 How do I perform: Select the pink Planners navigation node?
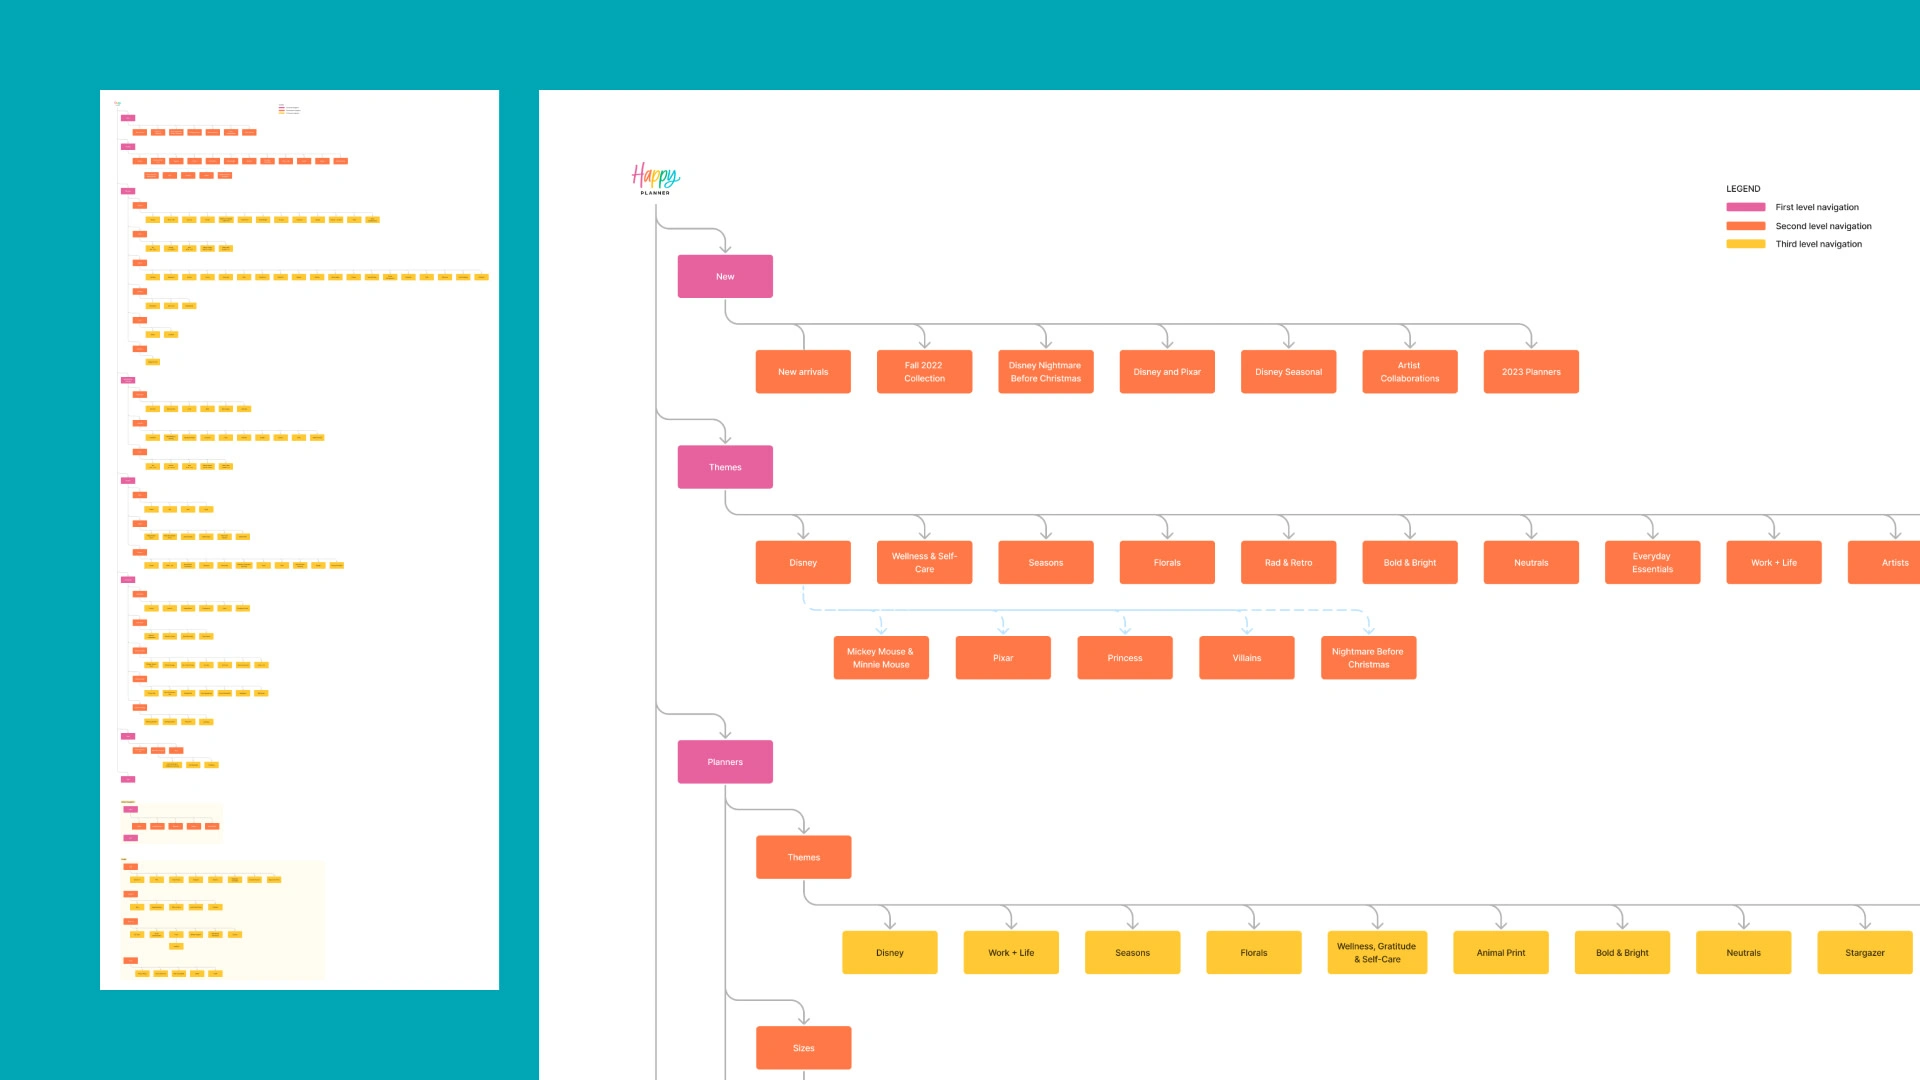tap(725, 762)
